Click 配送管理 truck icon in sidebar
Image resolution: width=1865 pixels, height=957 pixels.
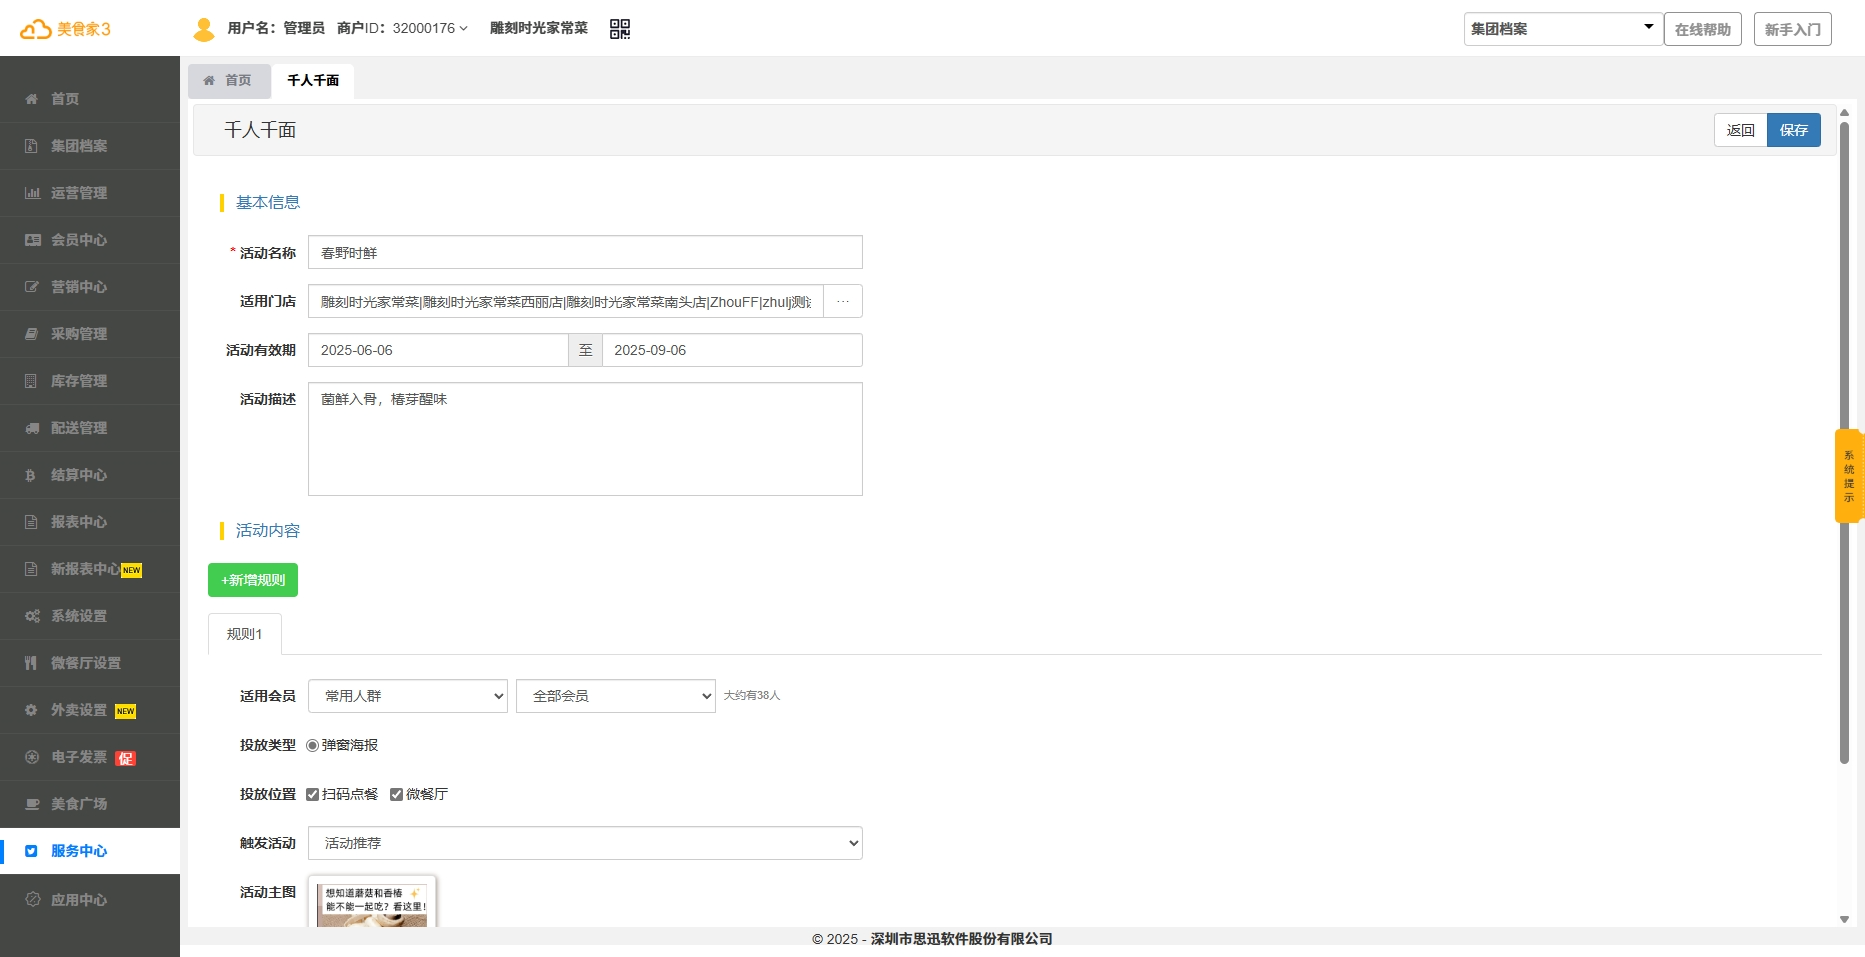click(32, 428)
